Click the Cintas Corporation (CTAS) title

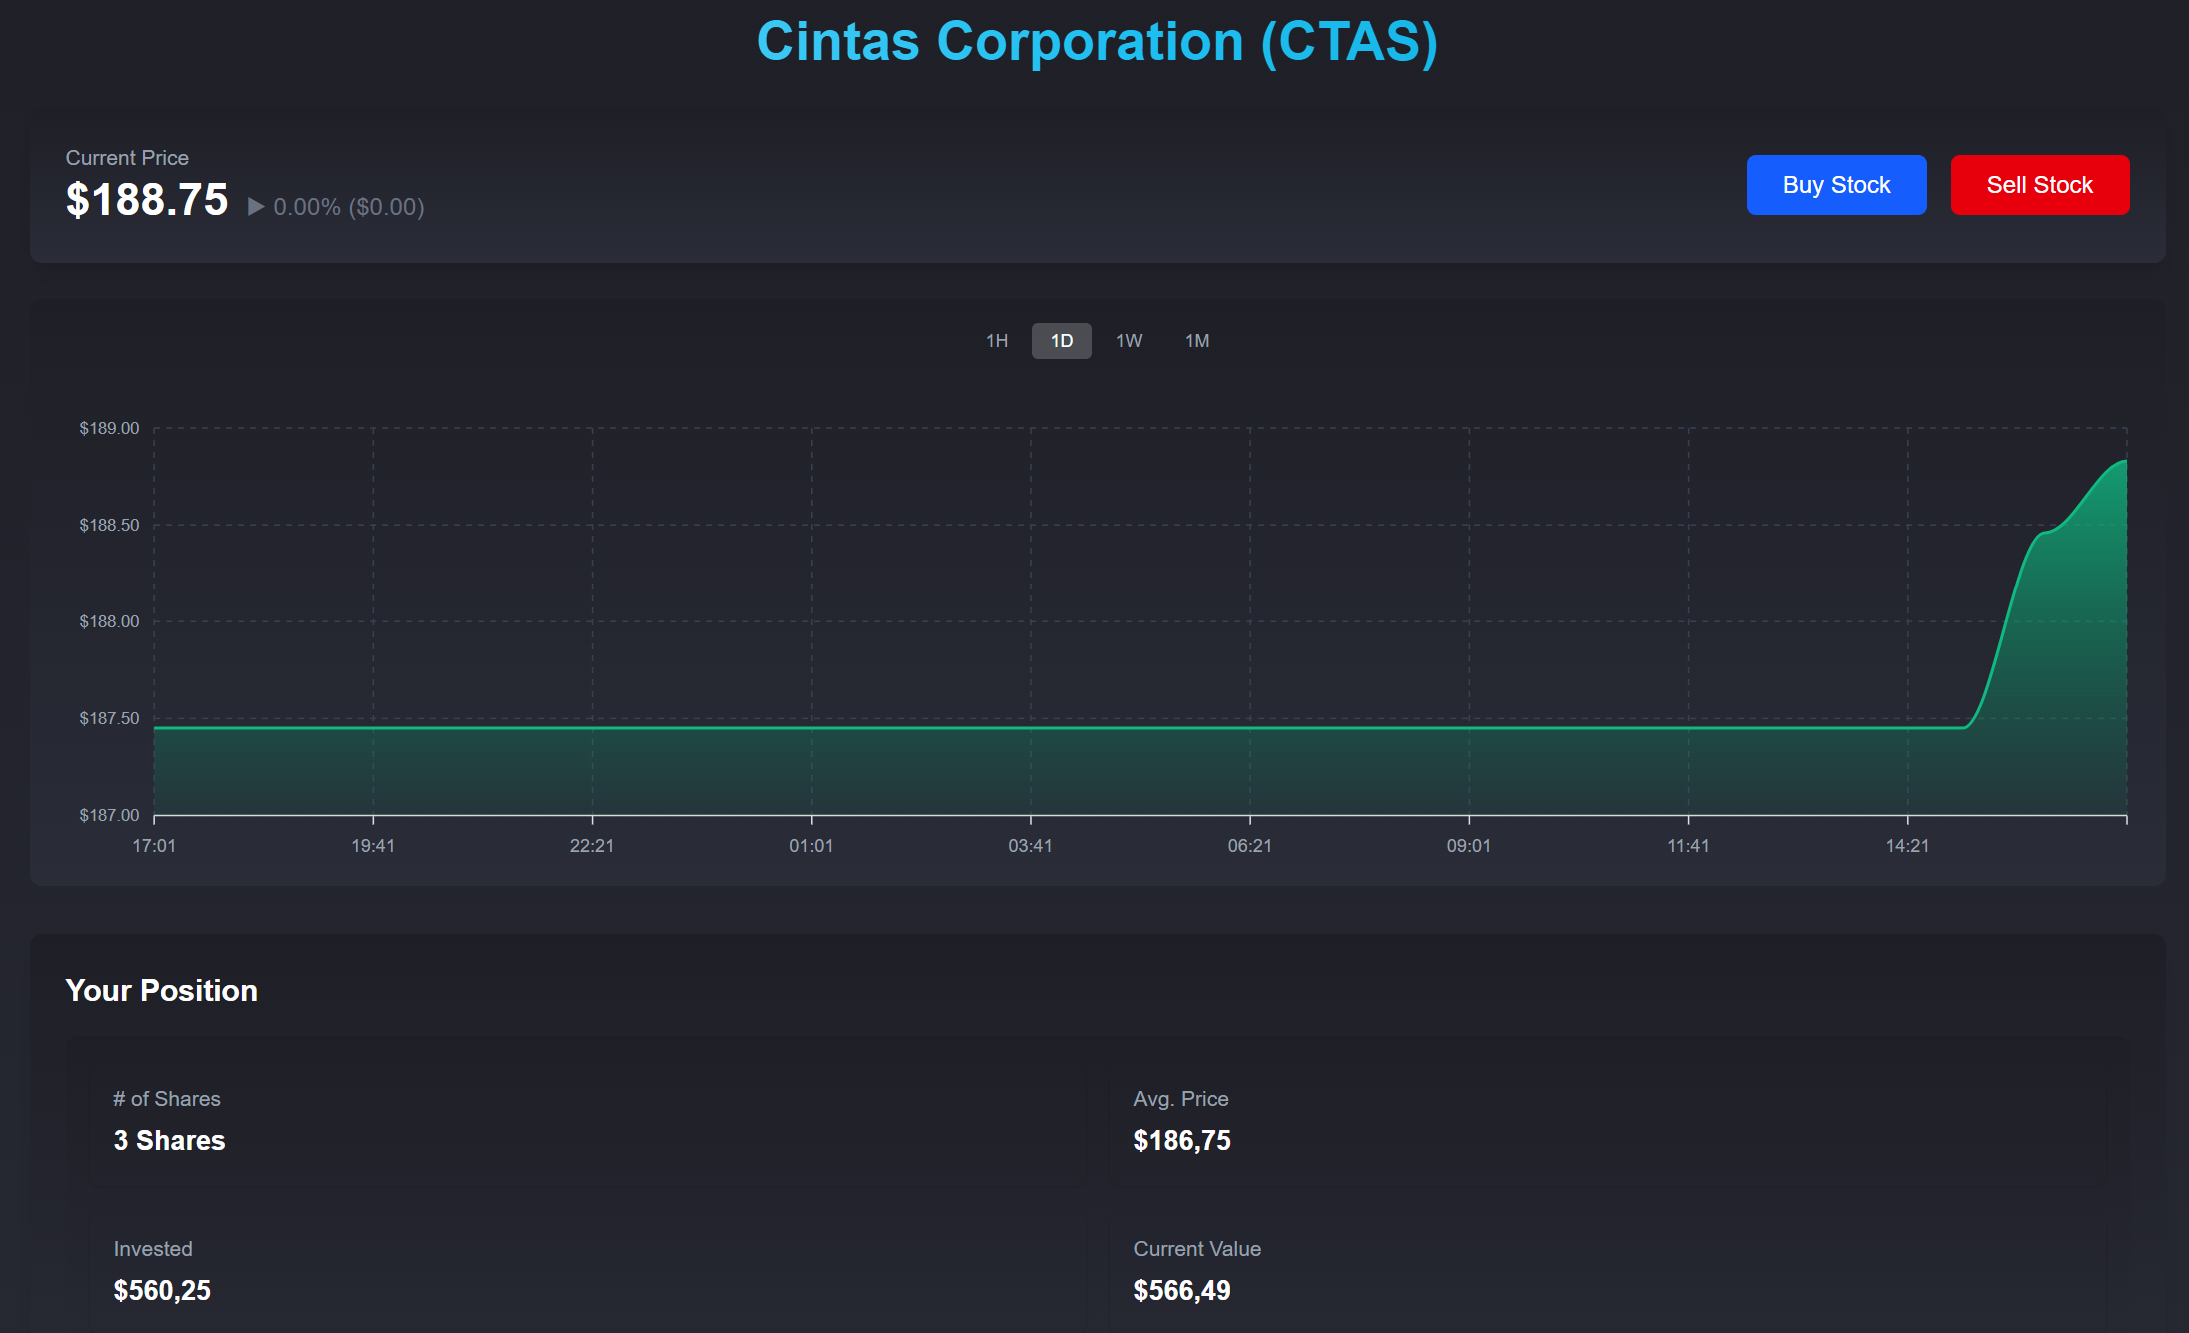point(1096,42)
